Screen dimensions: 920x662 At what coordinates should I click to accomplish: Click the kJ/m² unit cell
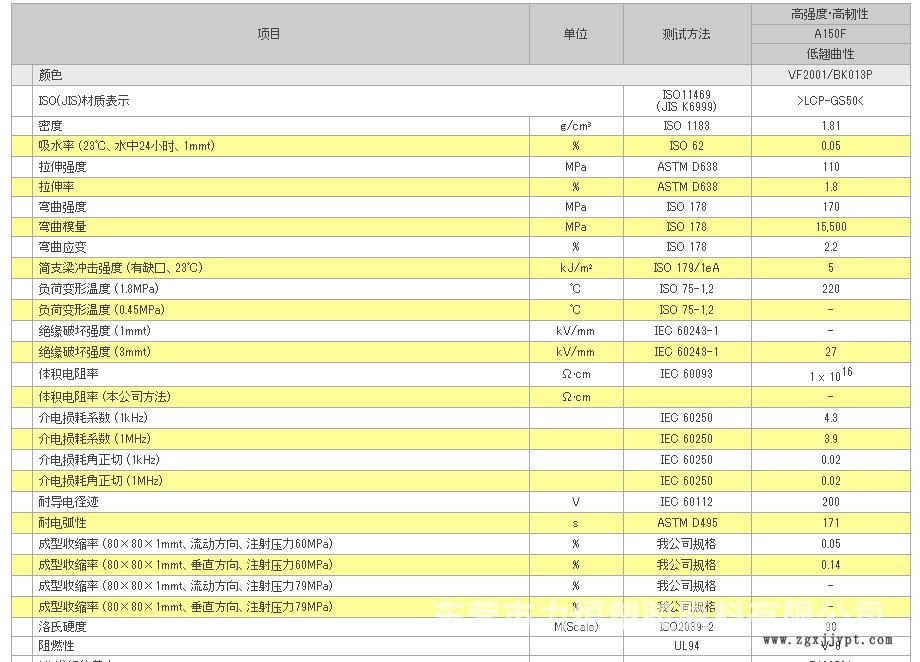[x=575, y=268]
